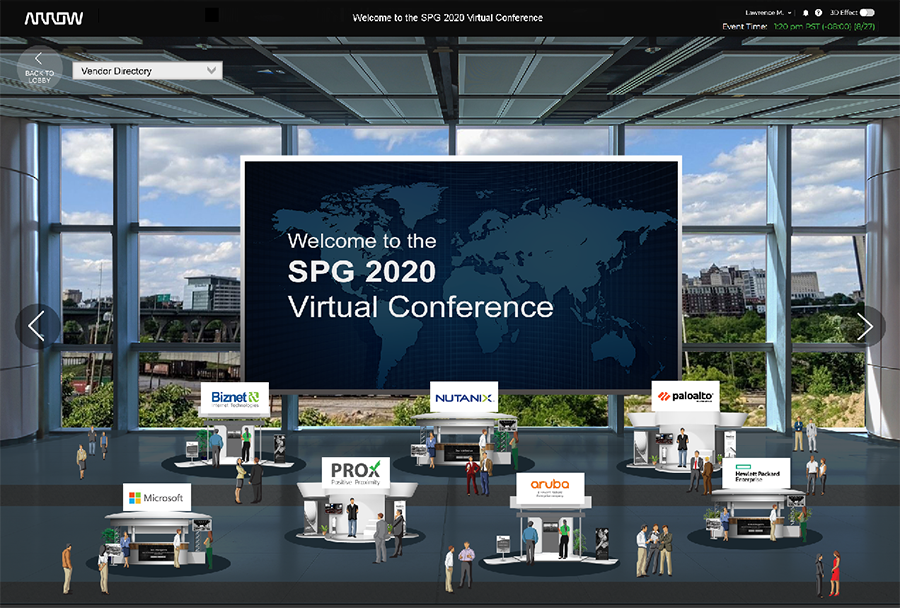
Task: Open the Vendor Directory dropdown
Action: [148, 71]
